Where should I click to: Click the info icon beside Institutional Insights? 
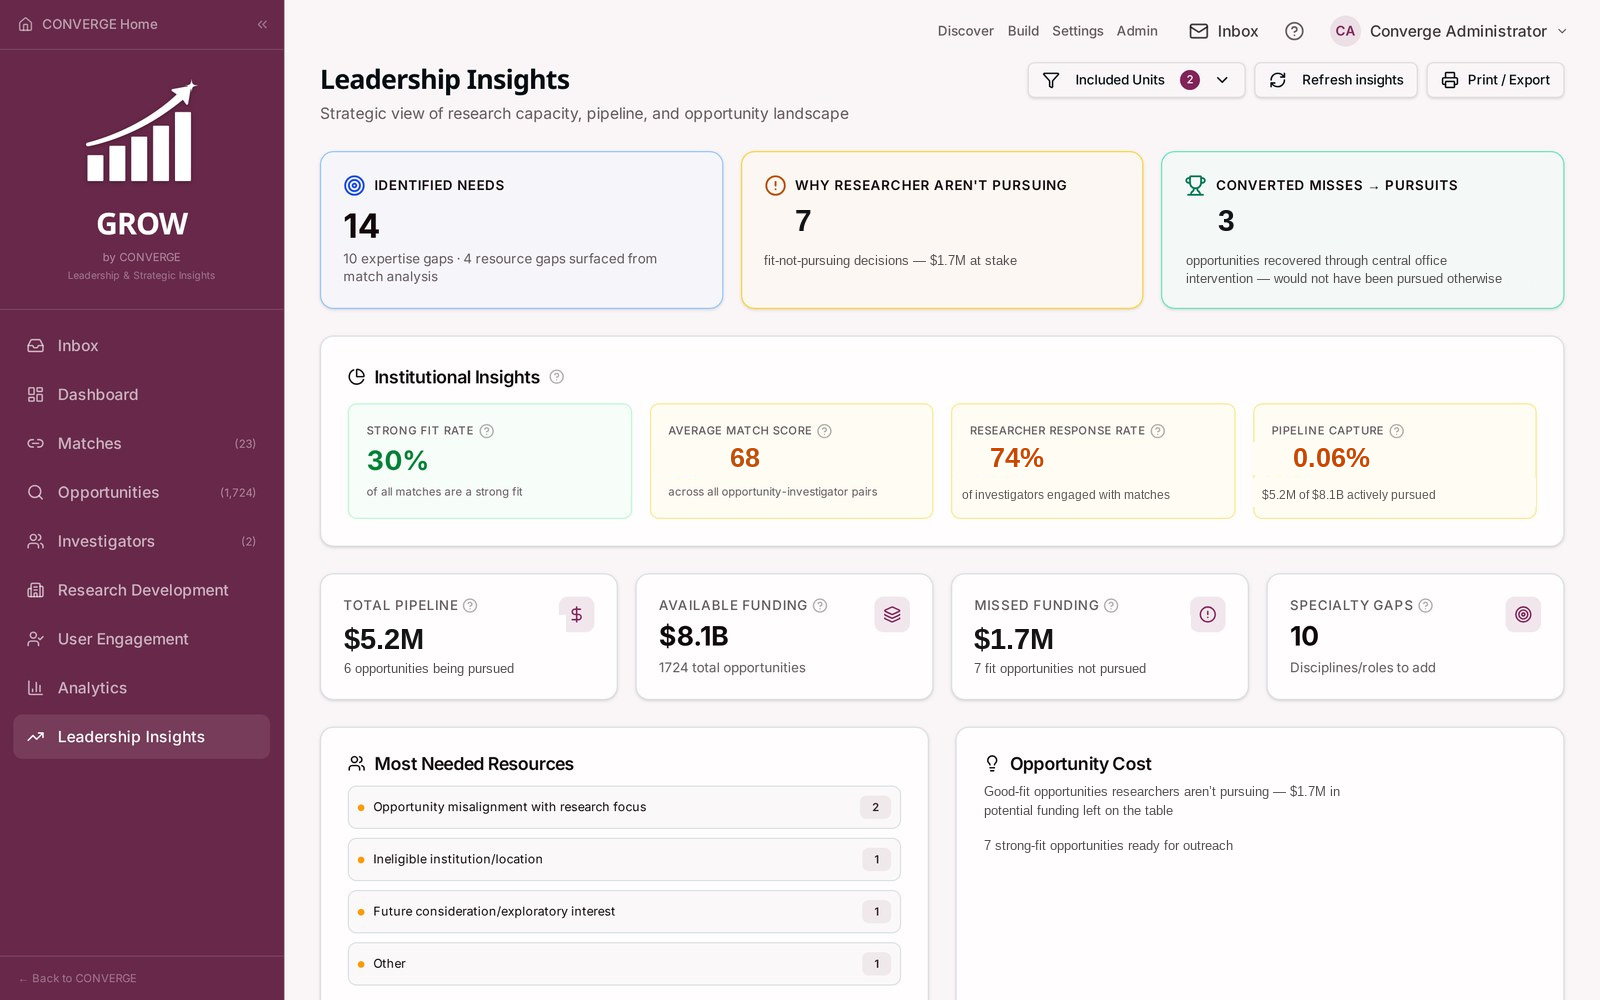(x=557, y=377)
